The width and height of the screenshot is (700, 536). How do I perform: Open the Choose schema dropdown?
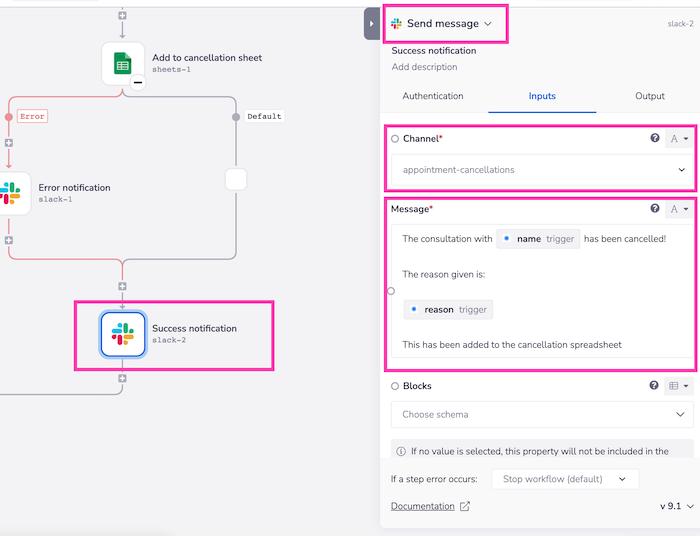tap(541, 414)
